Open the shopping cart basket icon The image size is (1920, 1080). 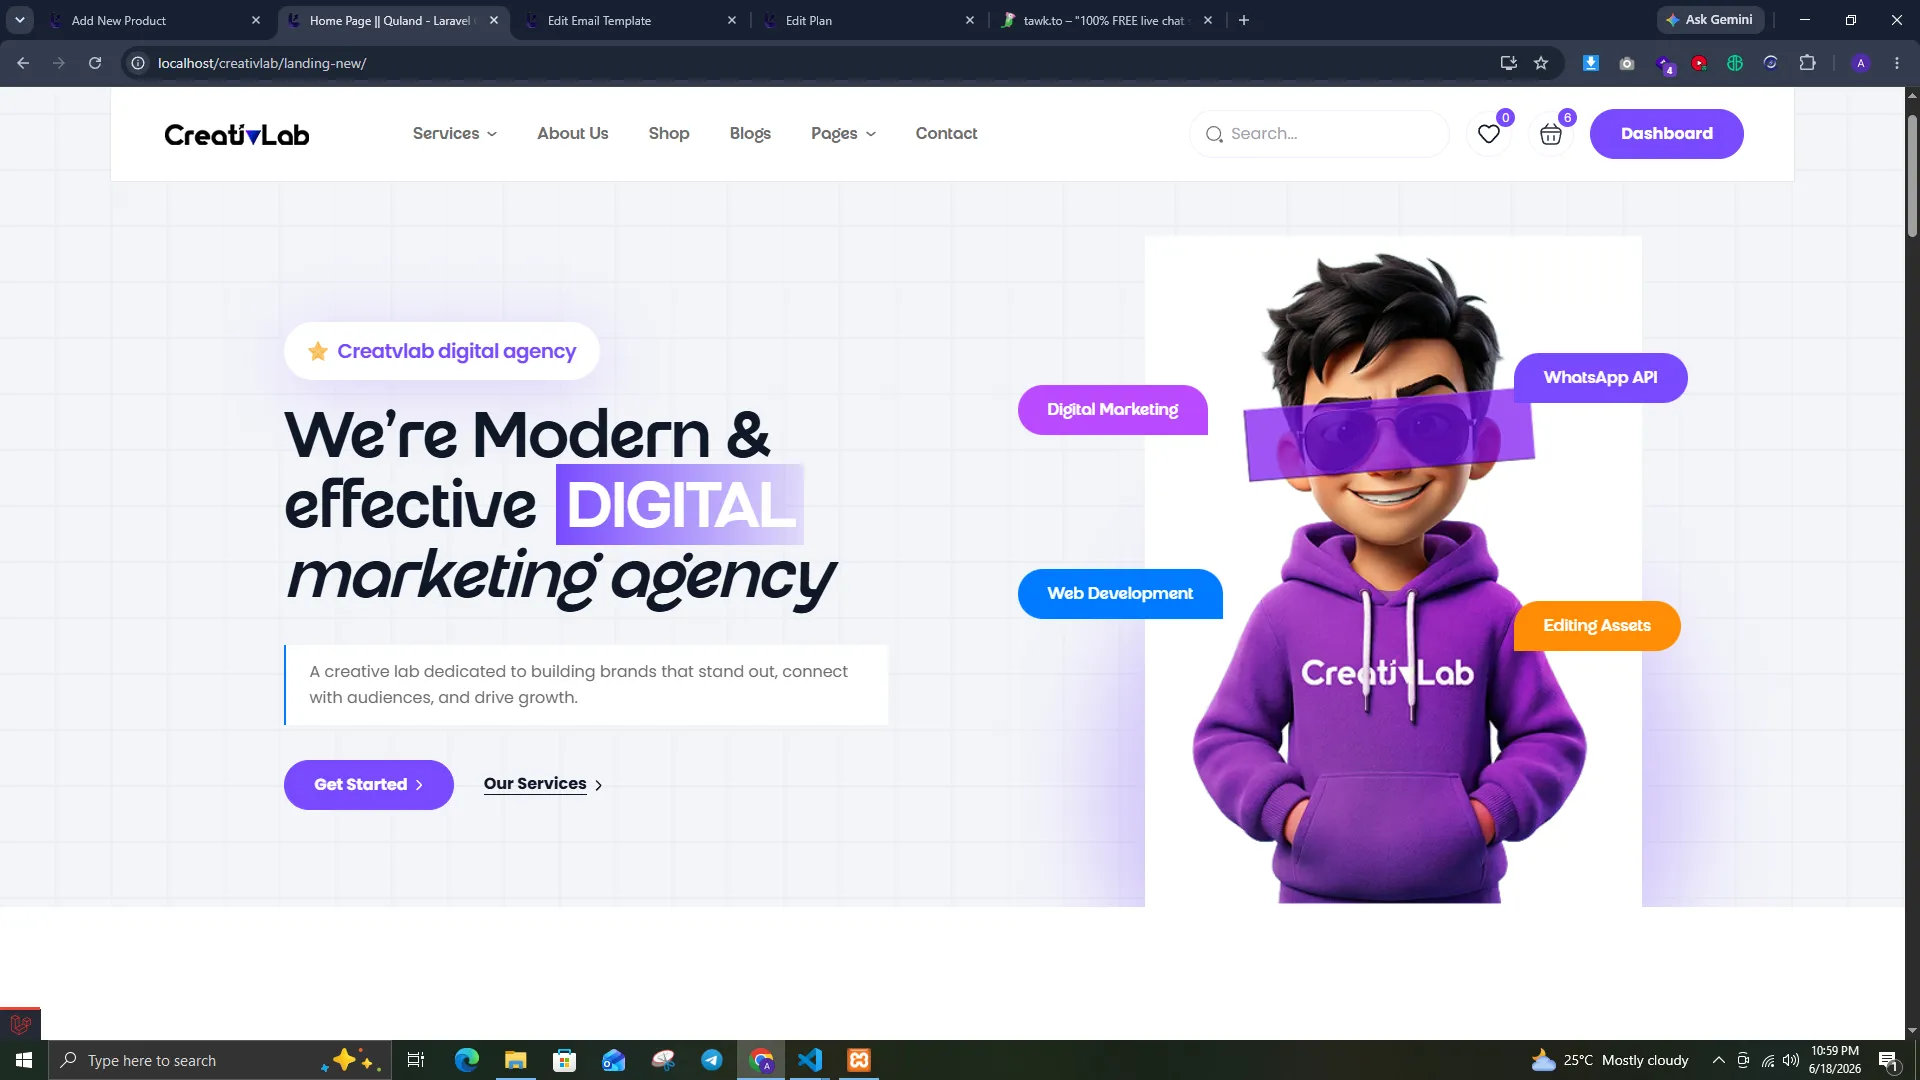pos(1551,134)
